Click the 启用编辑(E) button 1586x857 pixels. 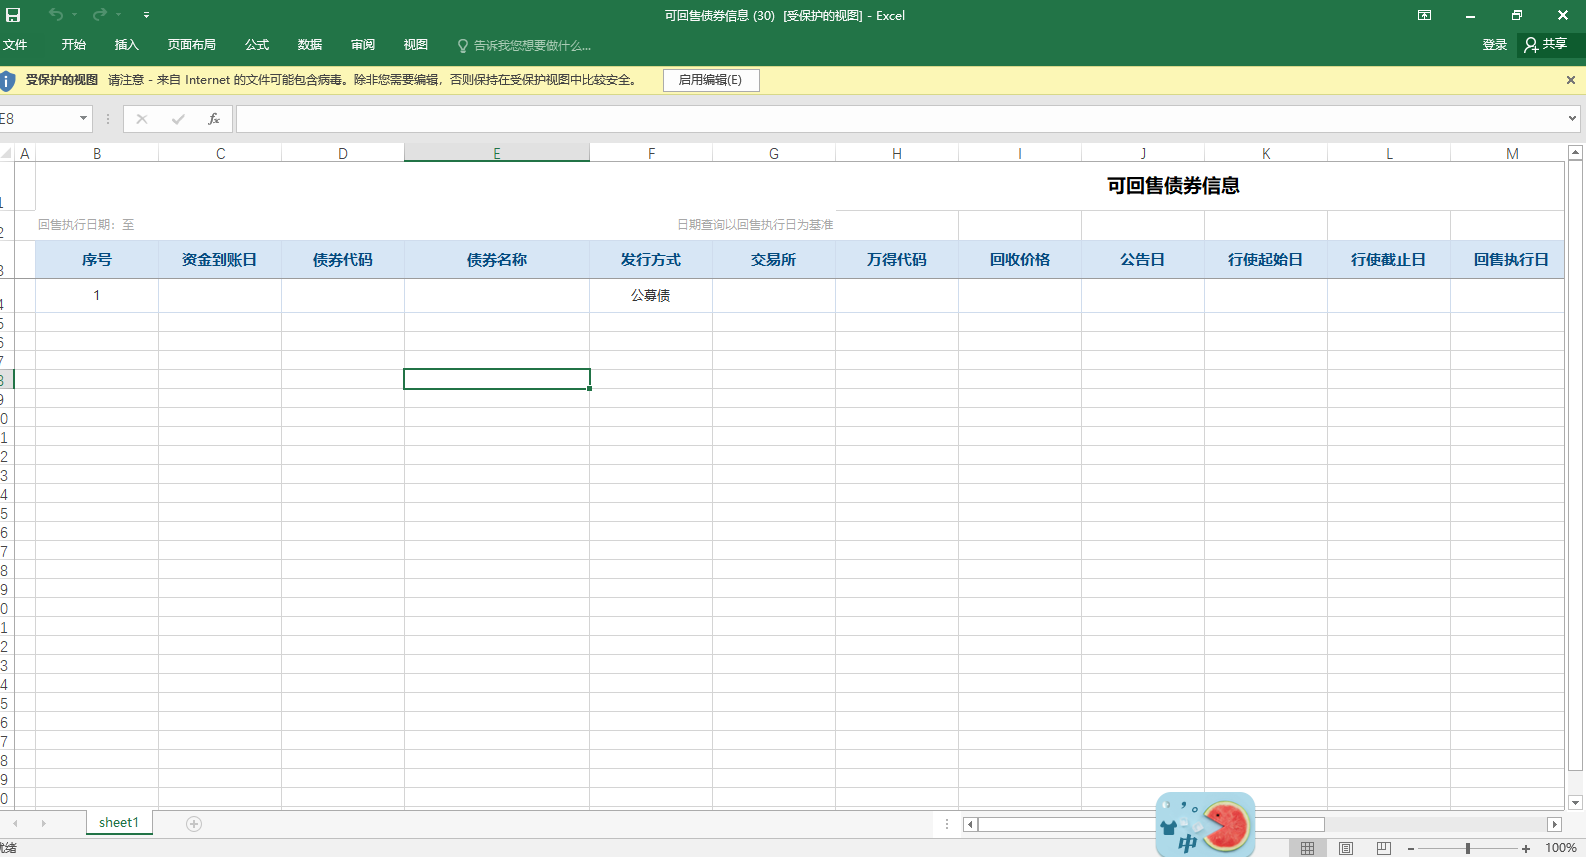(x=711, y=80)
